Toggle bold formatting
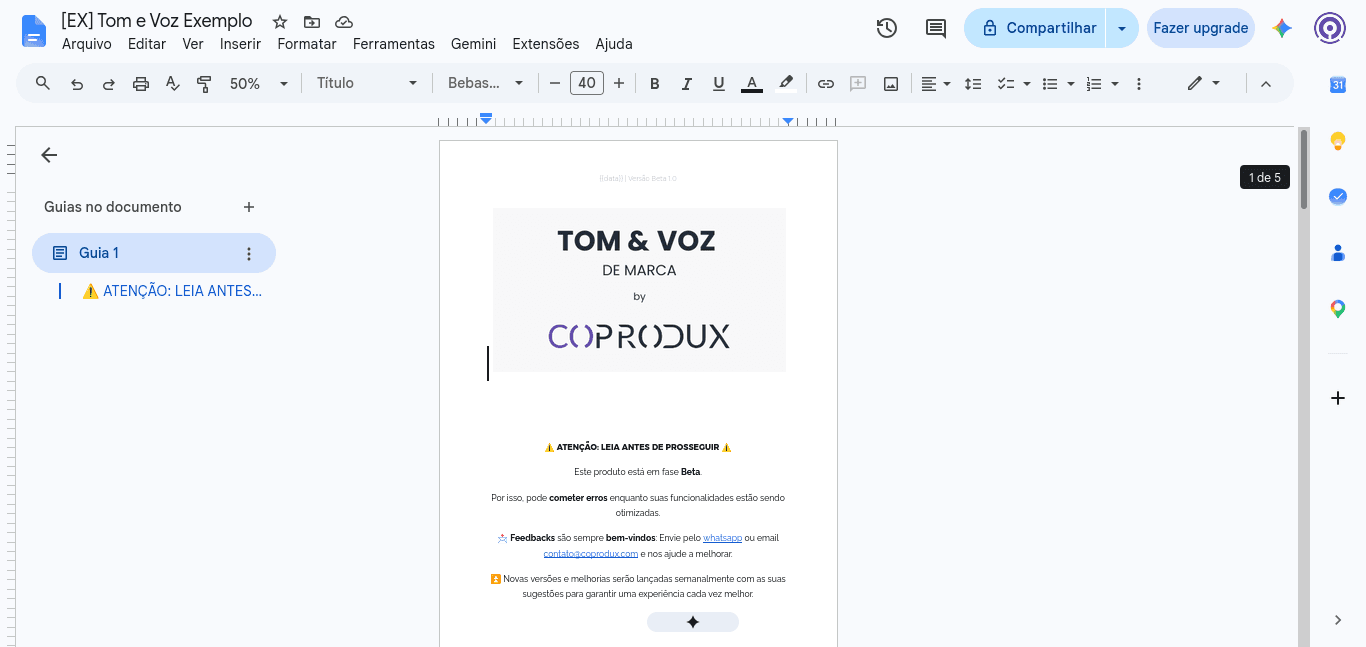 (655, 84)
